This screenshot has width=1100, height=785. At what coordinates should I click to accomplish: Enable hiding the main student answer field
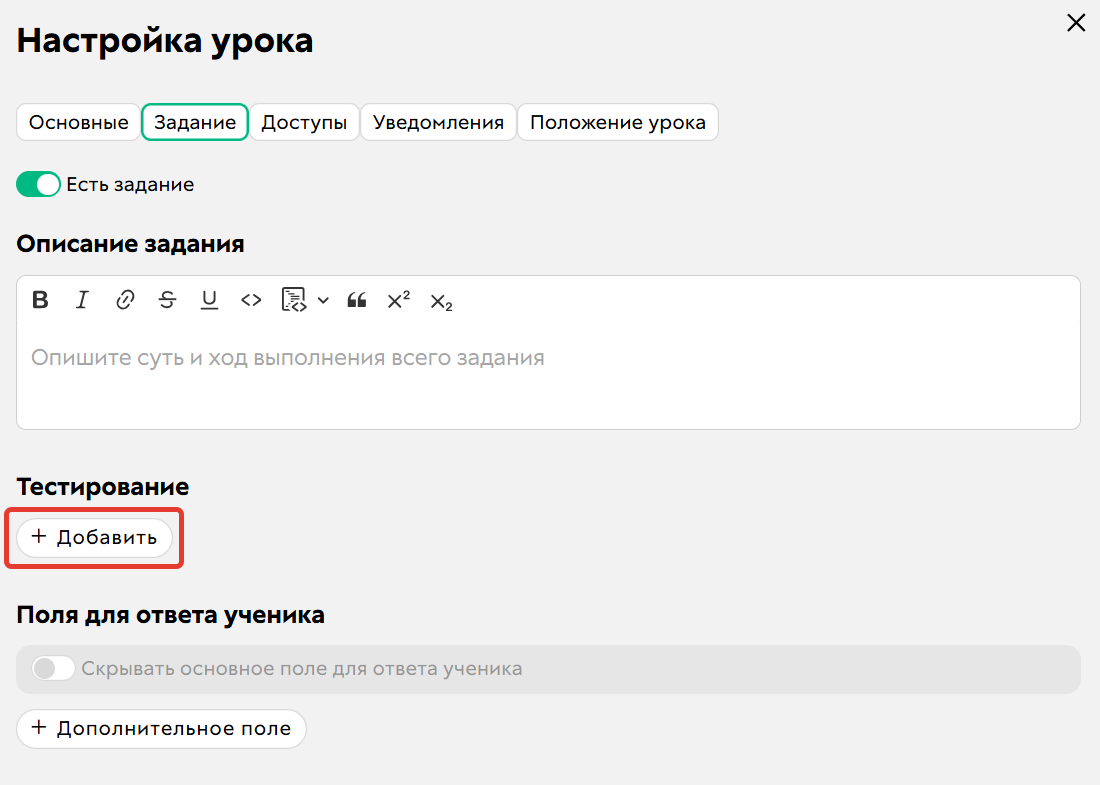tap(54, 668)
